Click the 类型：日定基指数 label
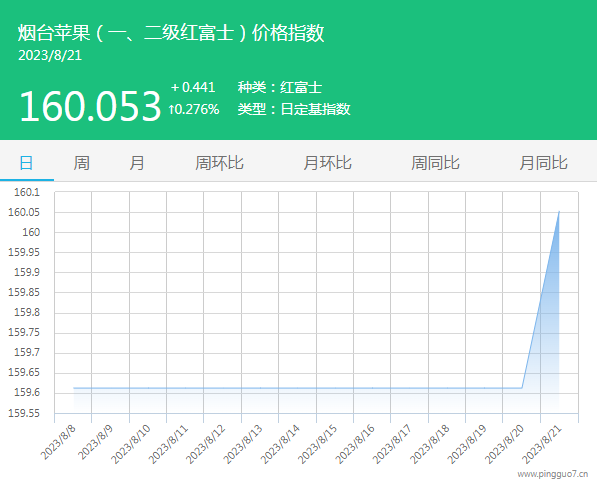Image resolution: width=597 pixels, height=482 pixels. click(294, 109)
